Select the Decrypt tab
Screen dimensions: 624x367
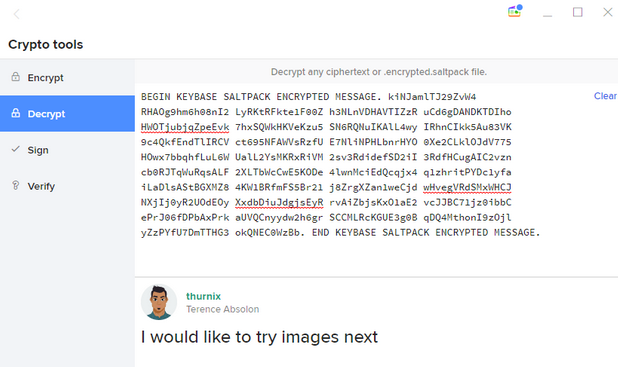(67, 113)
